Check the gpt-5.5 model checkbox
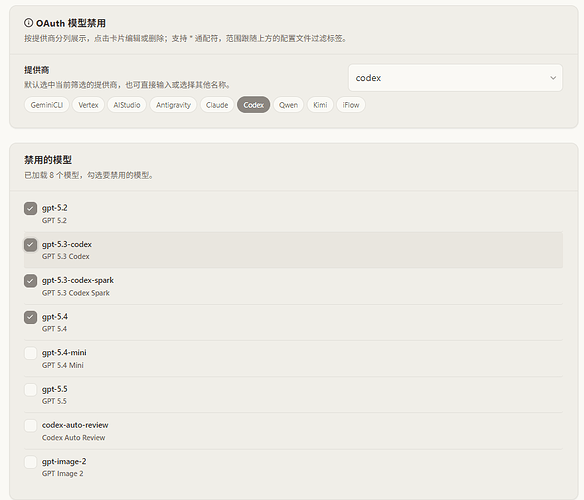This screenshot has height=500, width=584. pos(31,390)
